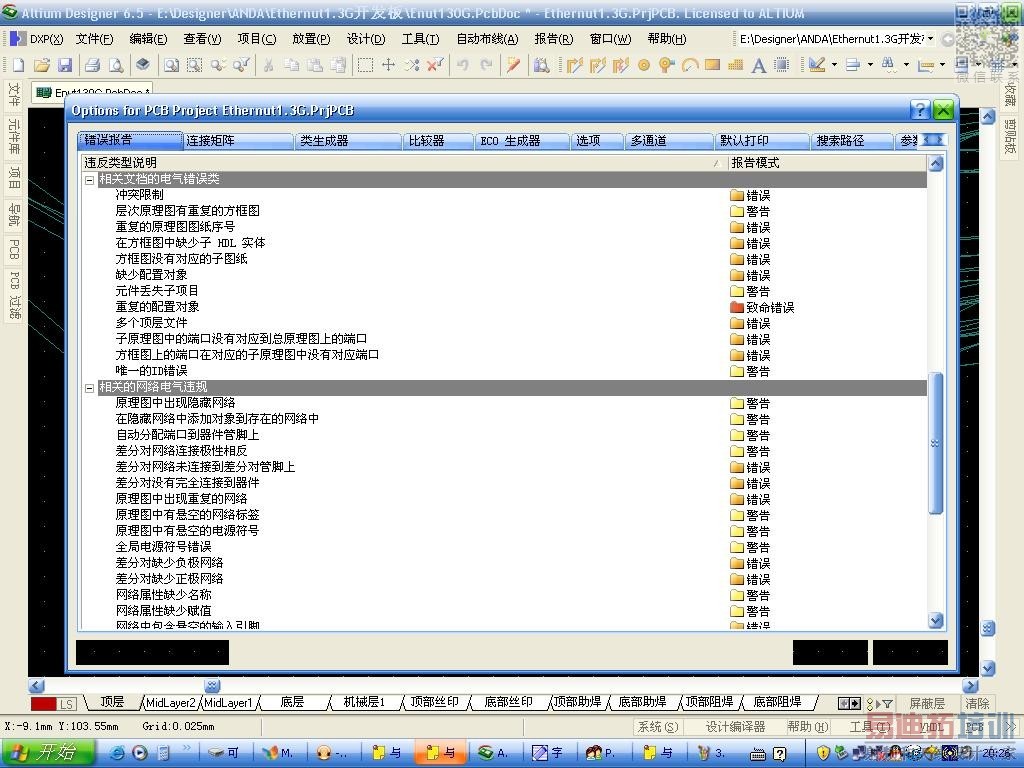Screen dimensions: 1024x768
Task: Click the tab scroll arrows right of 参数 tab
Action: click(933, 140)
